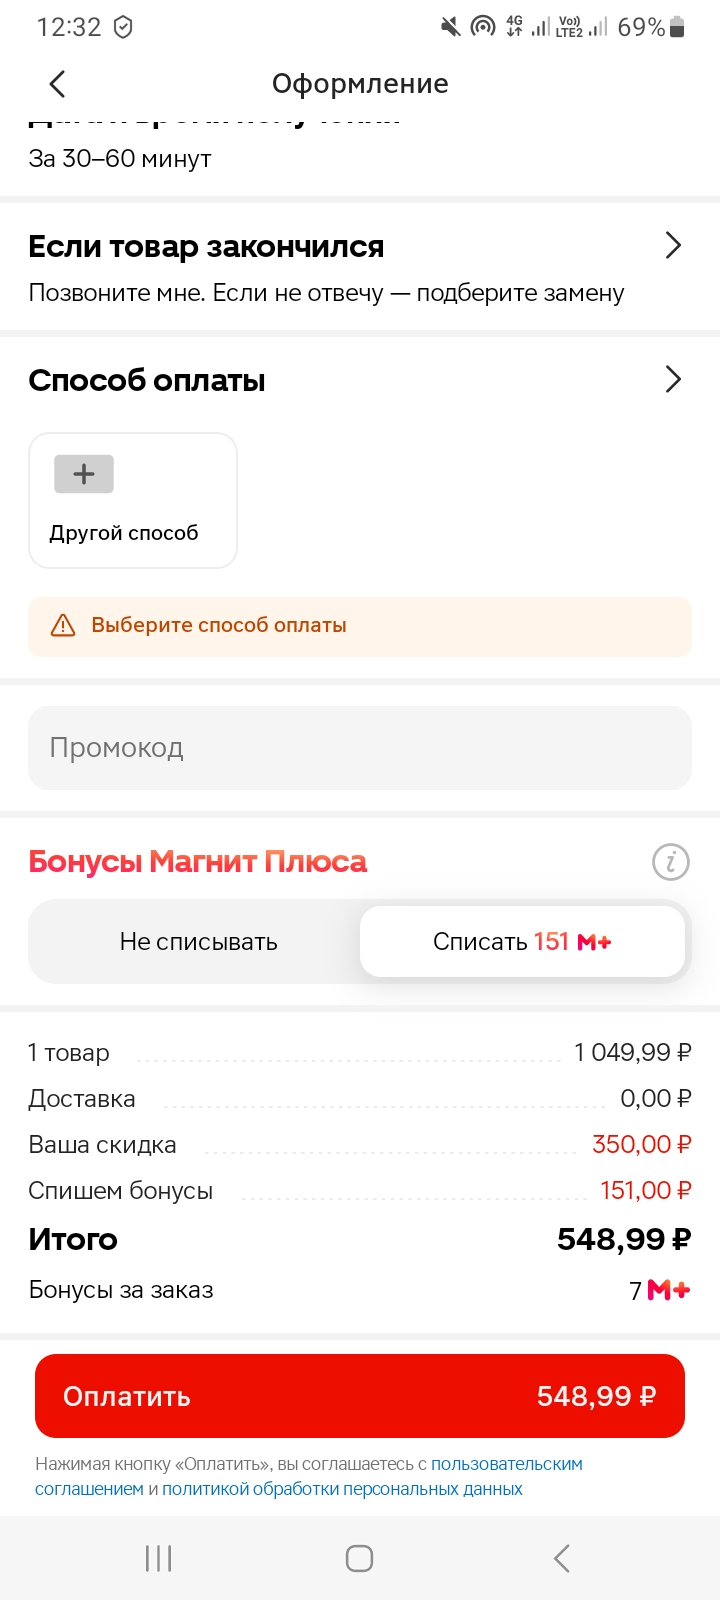Select "Списать 151" bonuses option
720x1600 pixels.
tap(522, 941)
